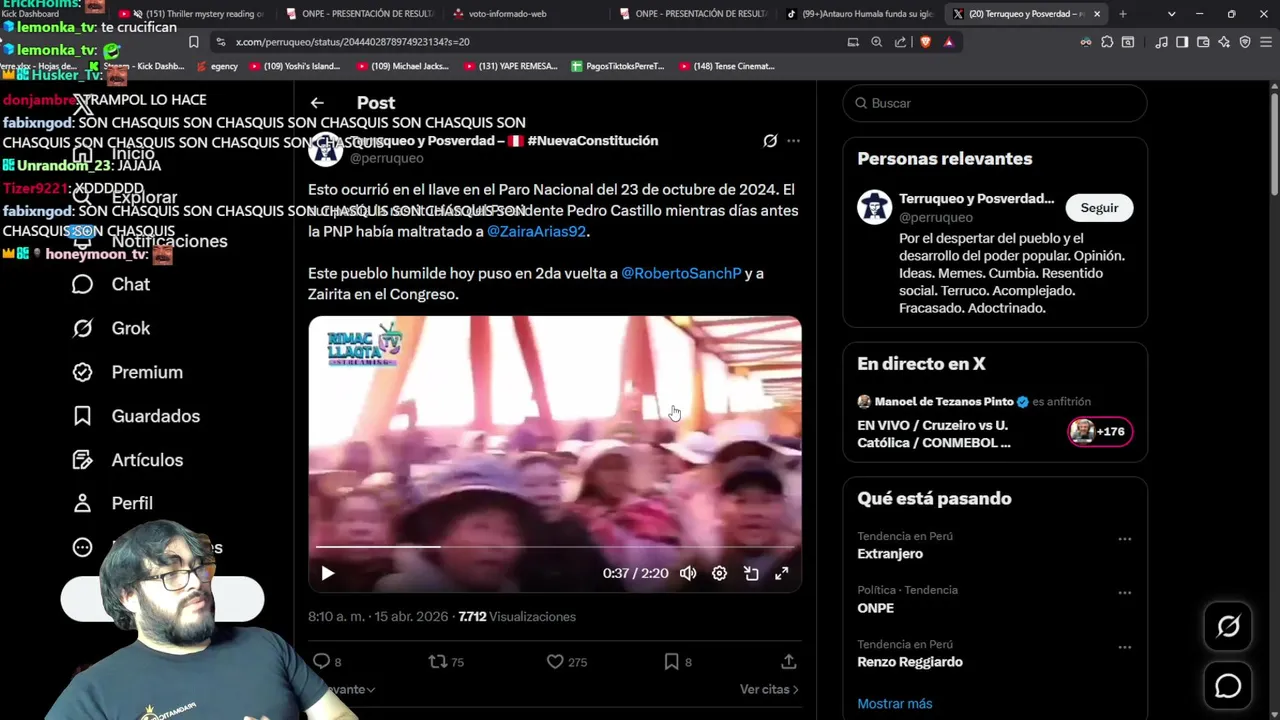This screenshot has height=720, width=1280.
Task: Open options for Renzo Reggiardo trend
Action: [1125, 647]
